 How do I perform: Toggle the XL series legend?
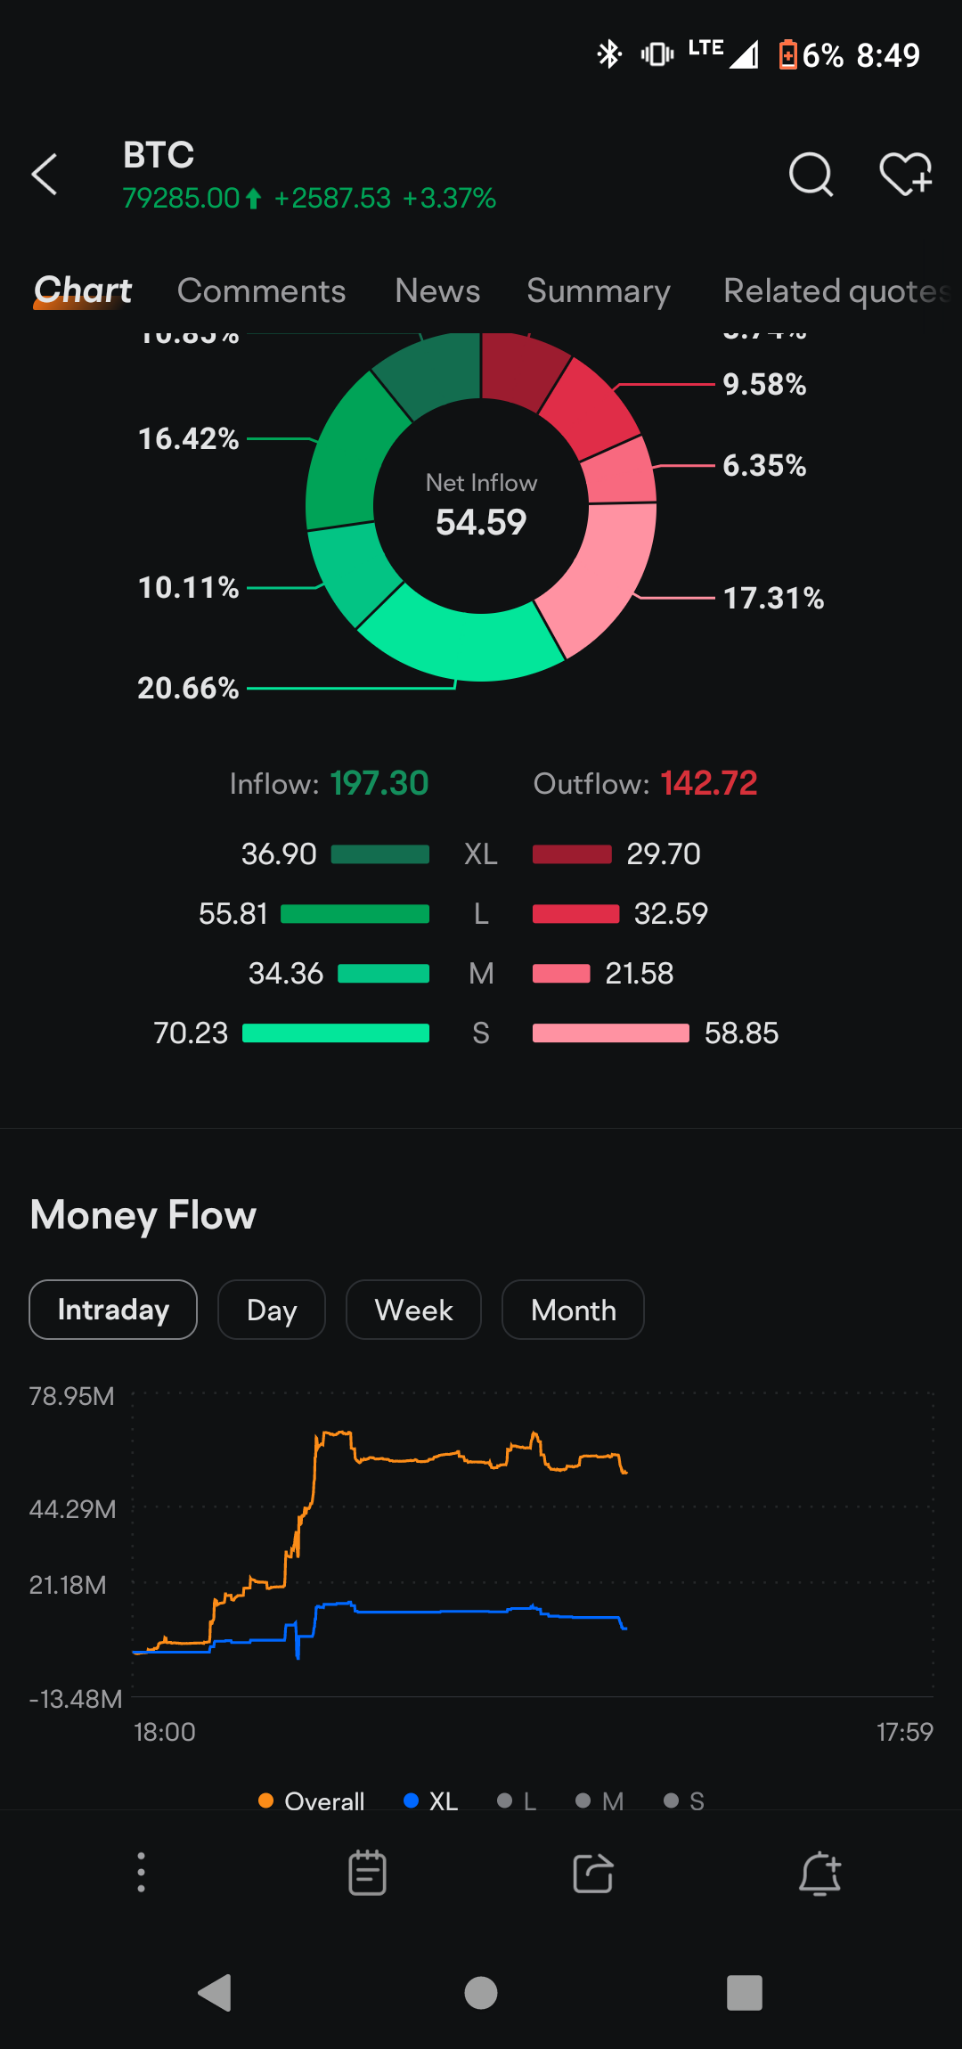tap(430, 1801)
